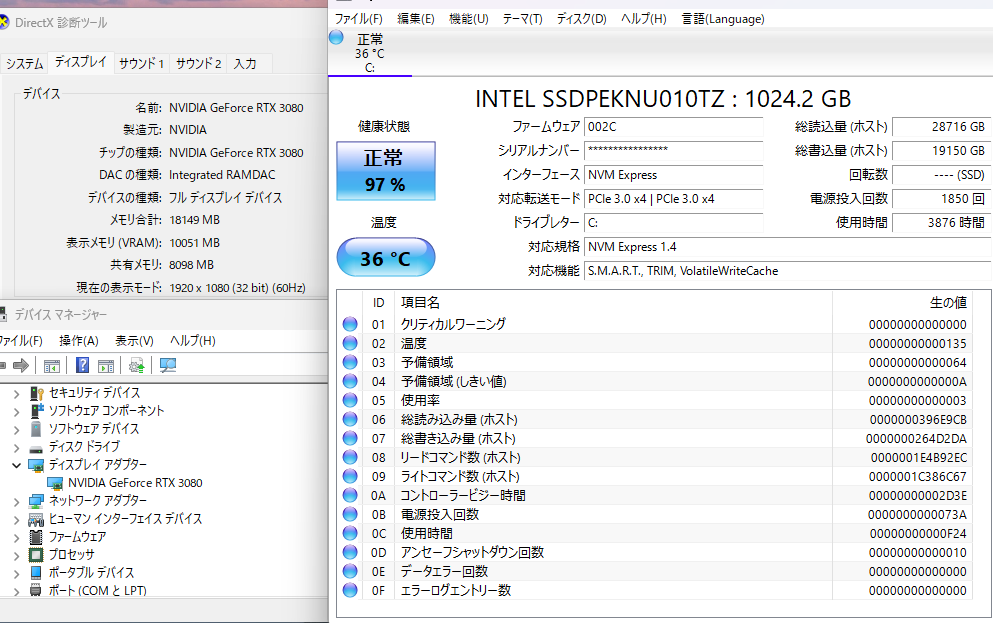Screen dimensions: 993x623
Task: Click status orb for クリティカルワーニング row
Action: click(350, 324)
